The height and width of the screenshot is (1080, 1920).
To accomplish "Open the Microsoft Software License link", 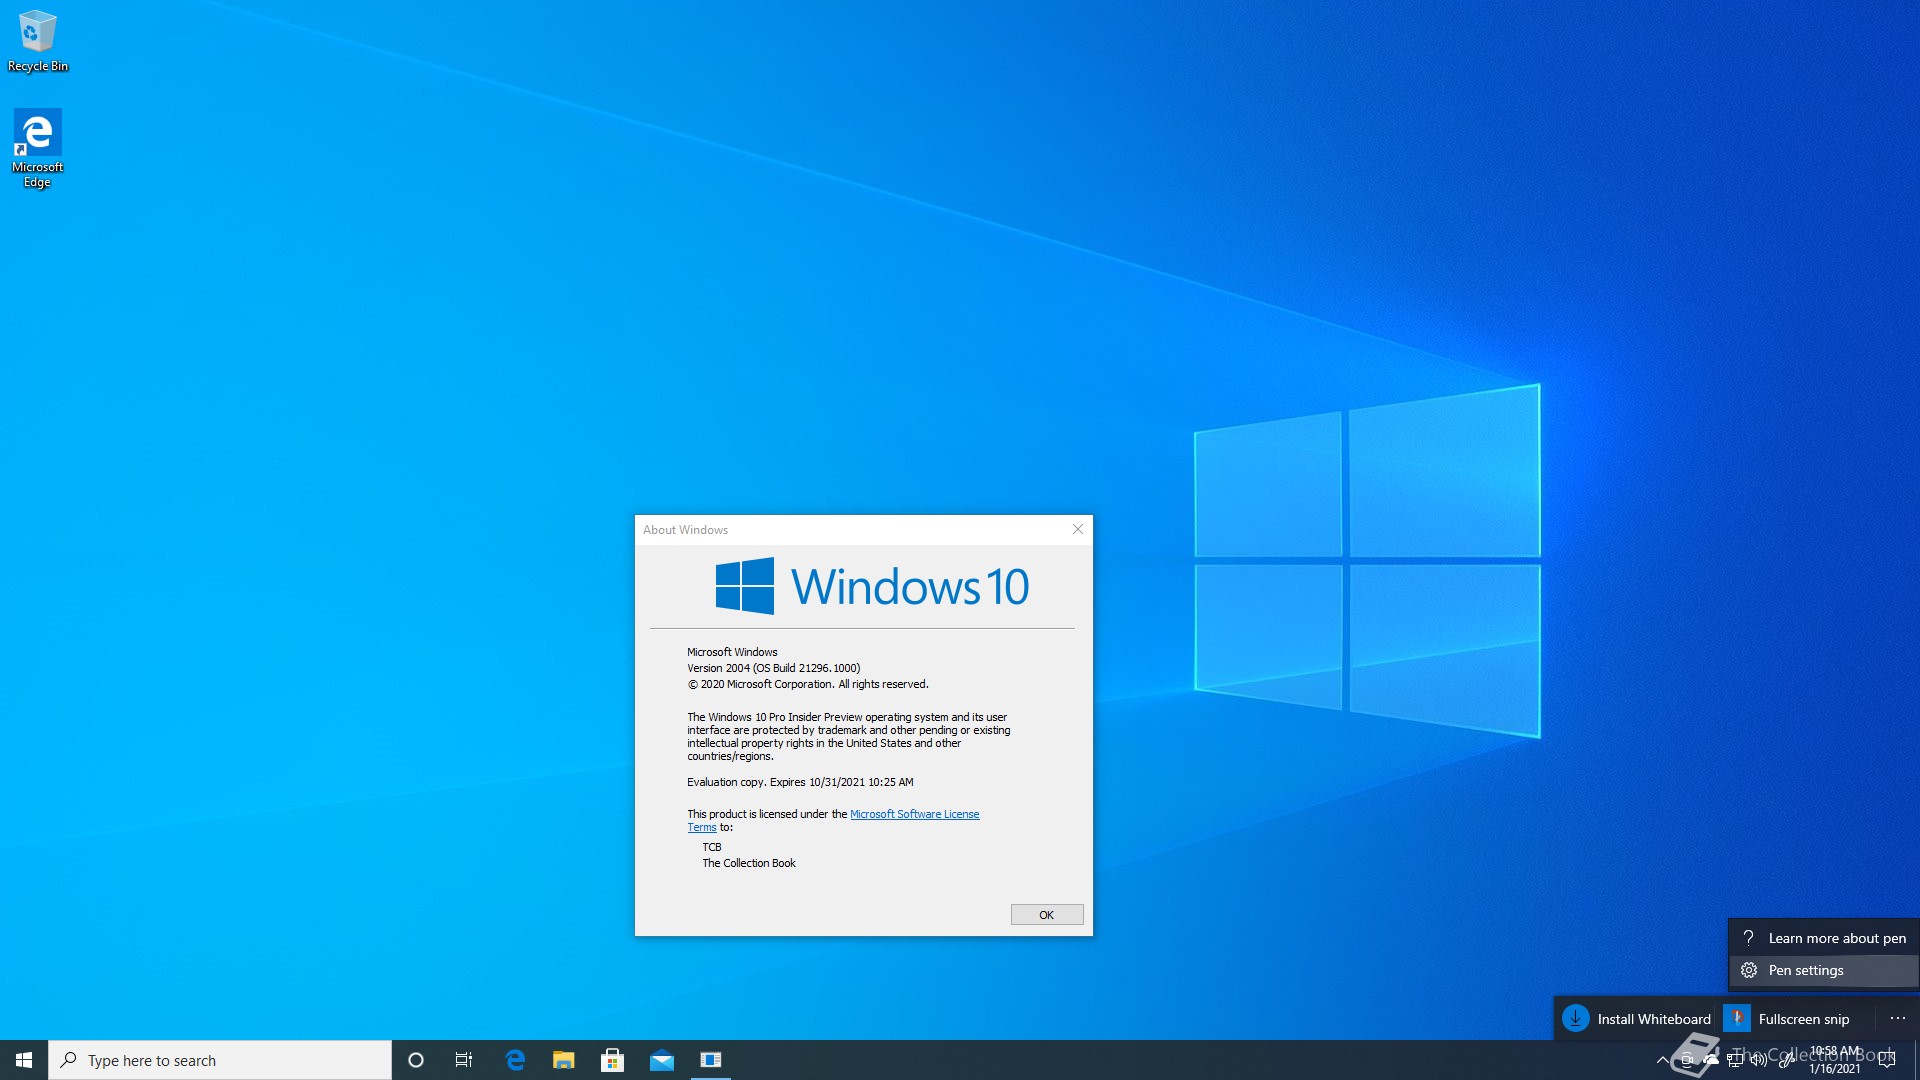I will 914,814.
